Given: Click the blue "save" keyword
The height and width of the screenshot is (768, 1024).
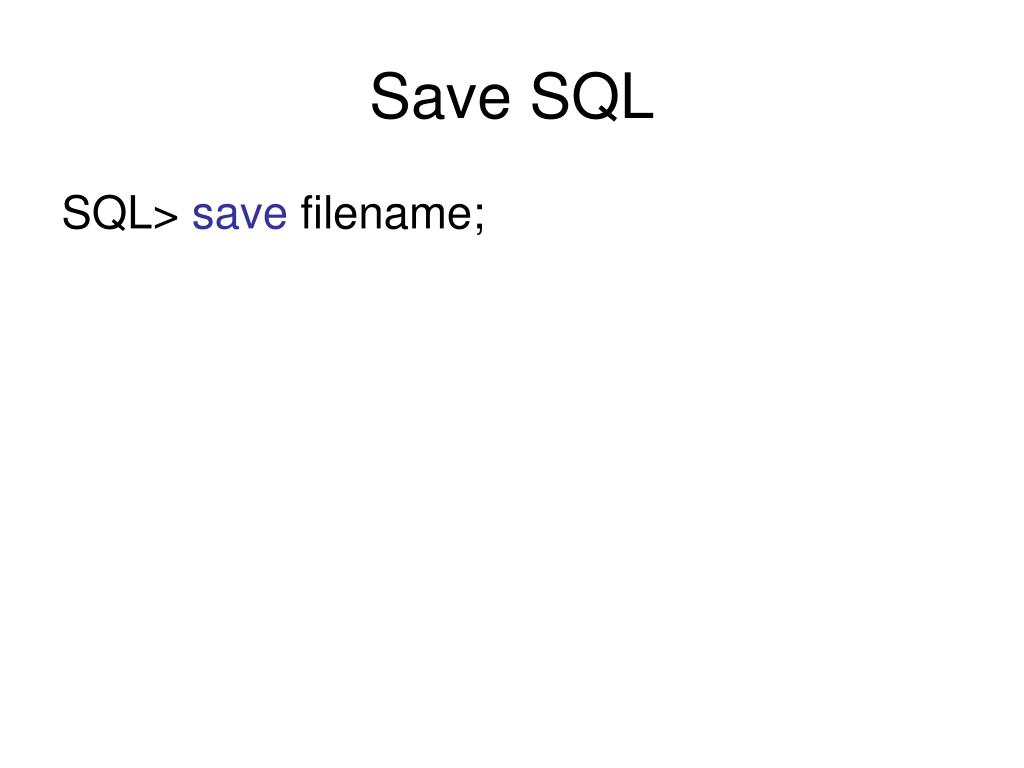Looking at the screenshot, I should (x=239, y=213).
